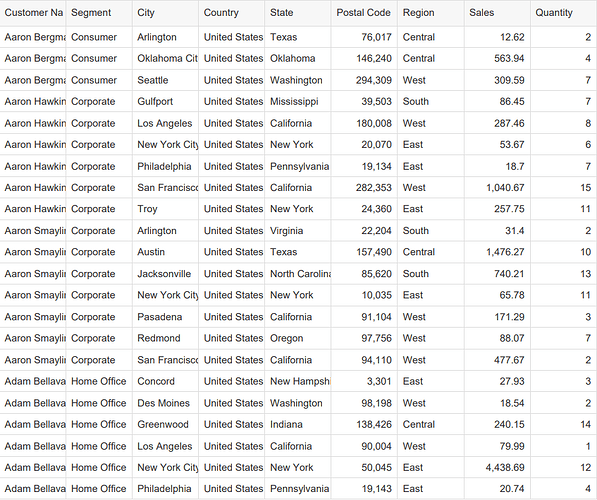Click the Gulfport city cell
This screenshot has height=500, width=597.
click(x=165, y=101)
